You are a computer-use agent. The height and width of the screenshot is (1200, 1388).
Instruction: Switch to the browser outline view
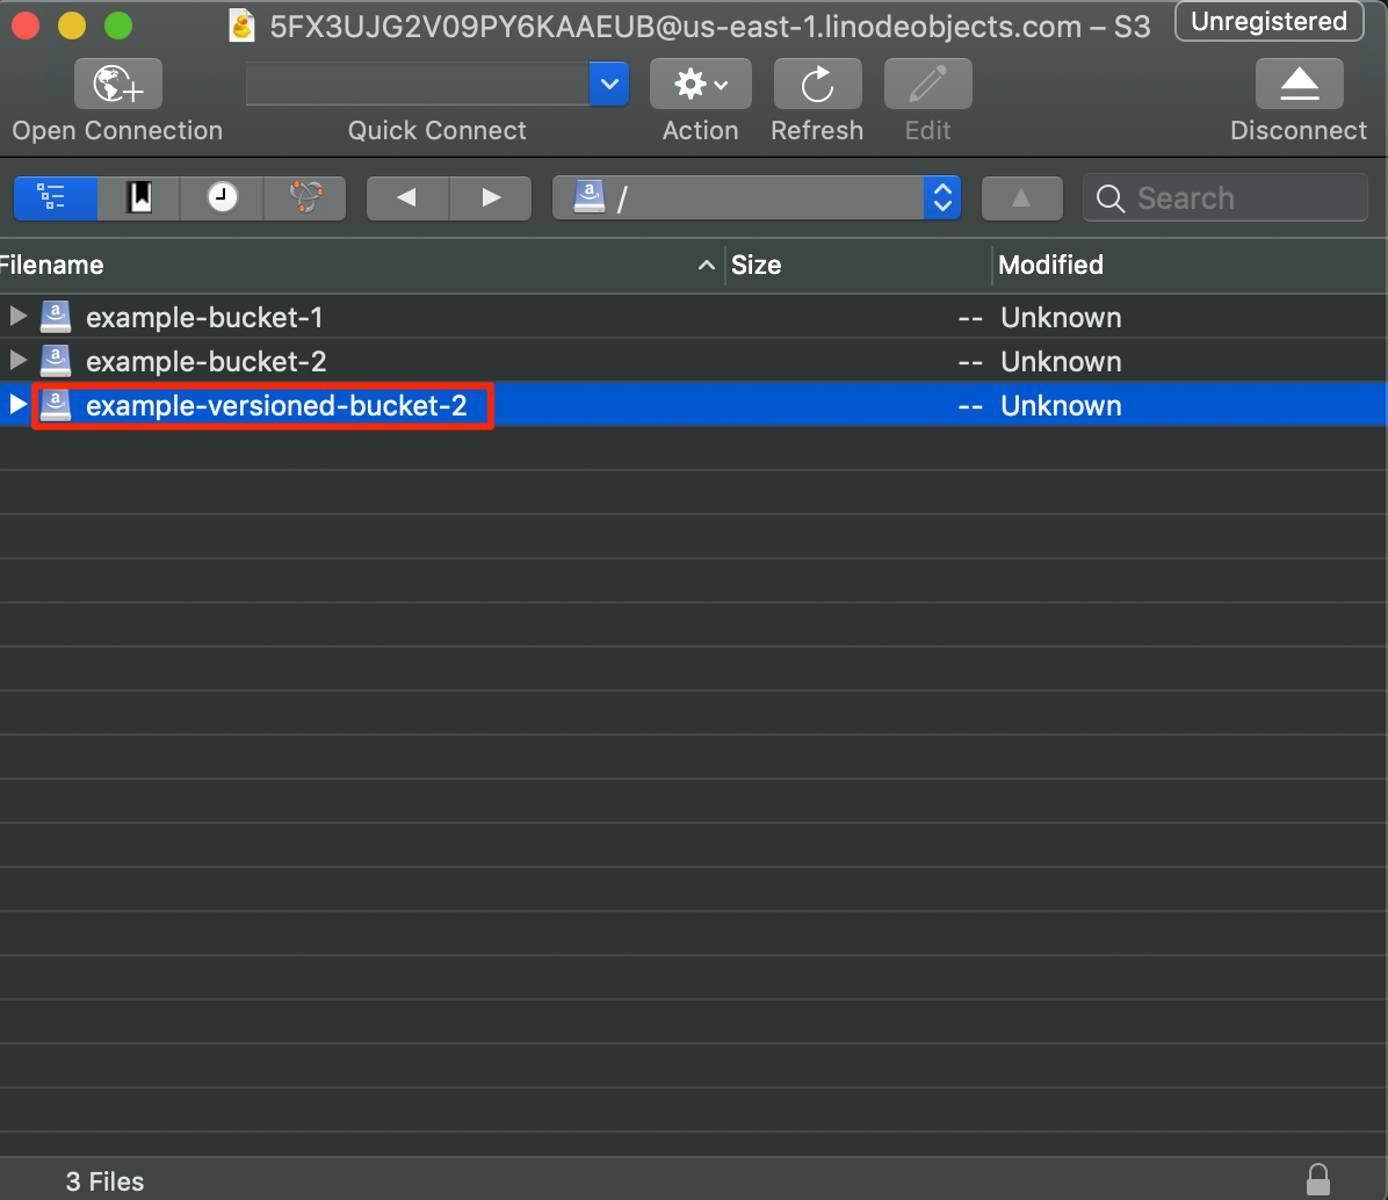pyautogui.click(x=54, y=198)
